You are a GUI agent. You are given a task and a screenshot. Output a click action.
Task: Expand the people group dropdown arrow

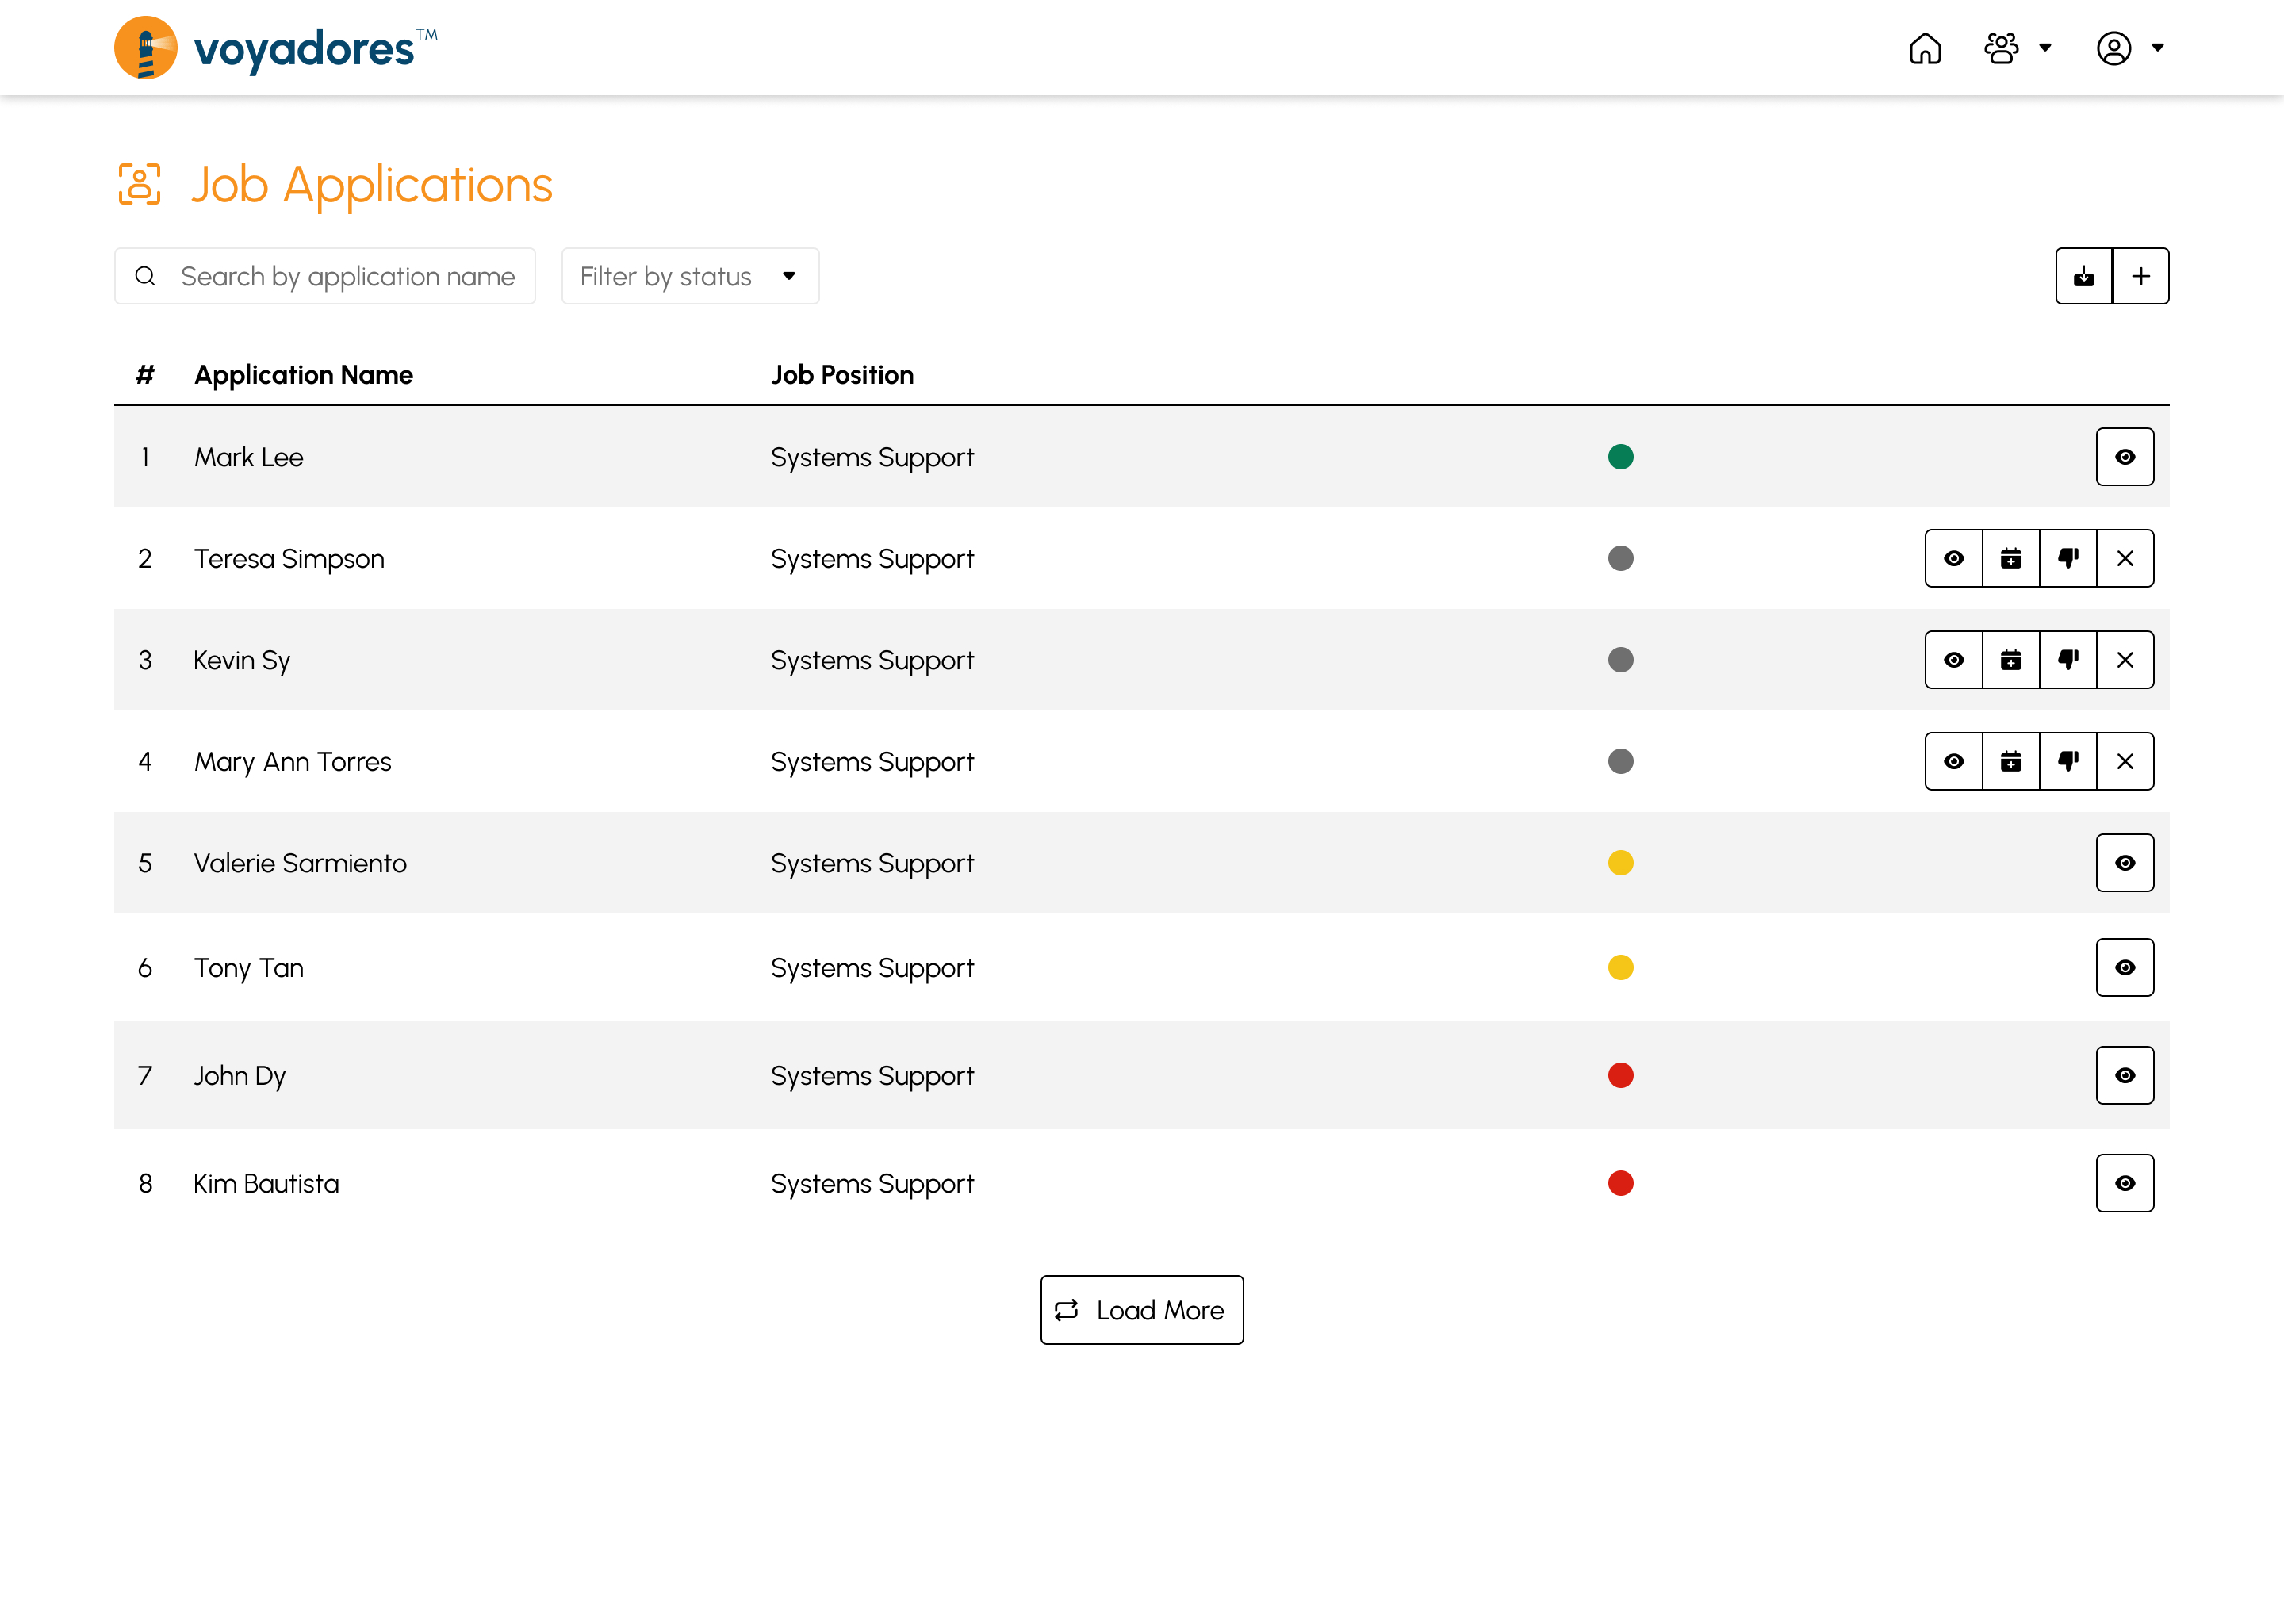point(2045,48)
